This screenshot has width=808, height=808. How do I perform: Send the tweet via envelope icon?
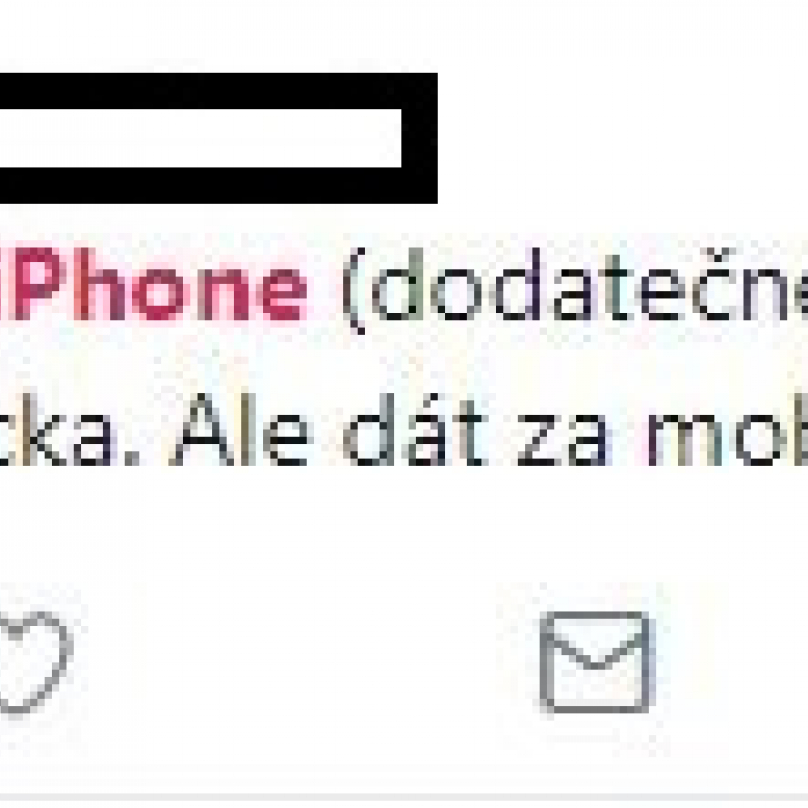tap(597, 662)
